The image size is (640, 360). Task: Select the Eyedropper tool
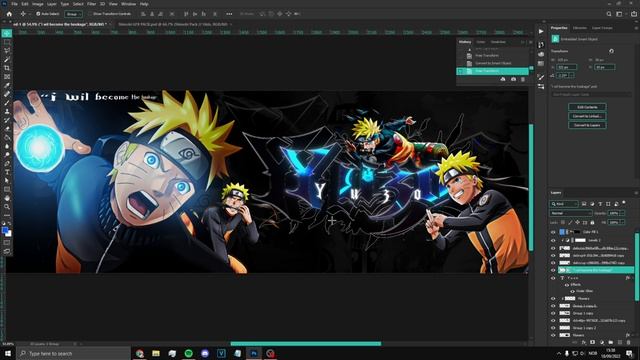7,85
